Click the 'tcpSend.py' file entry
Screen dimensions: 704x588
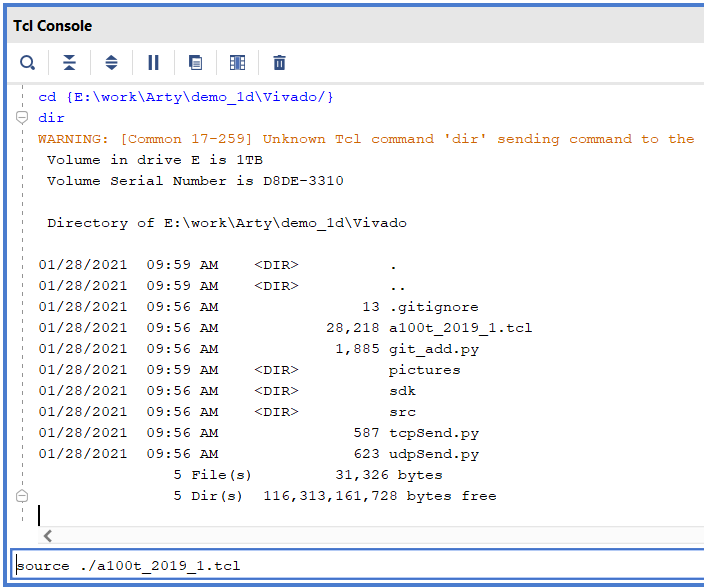coord(434,433)
